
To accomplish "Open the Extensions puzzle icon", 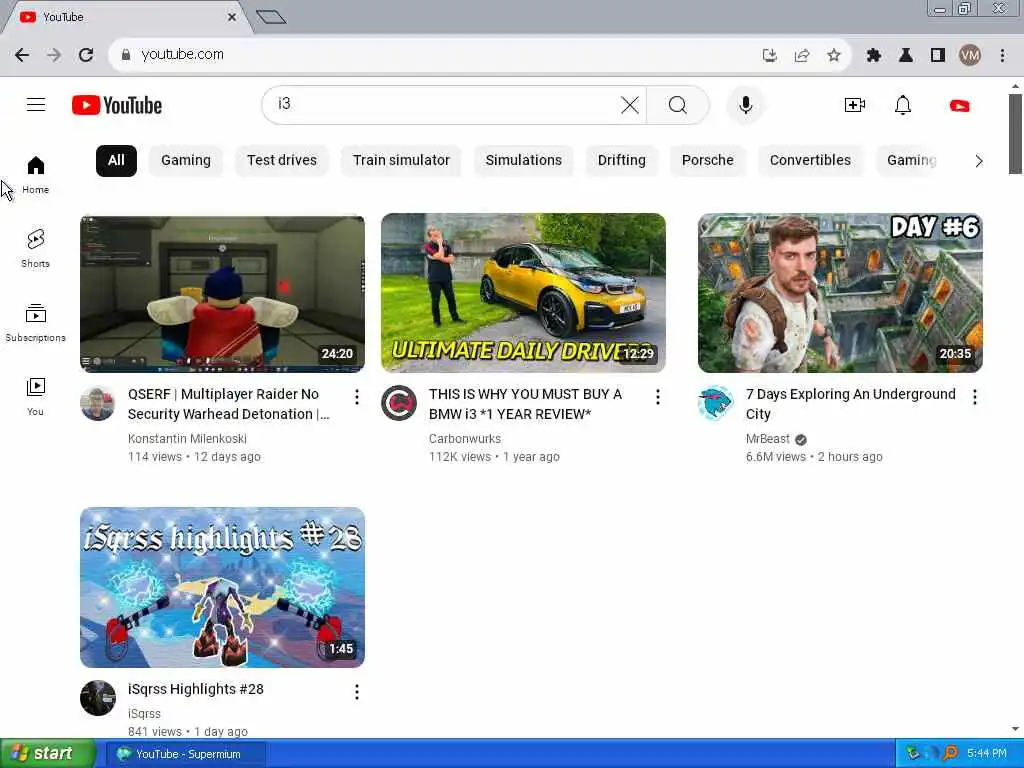I will coord(873,56).
